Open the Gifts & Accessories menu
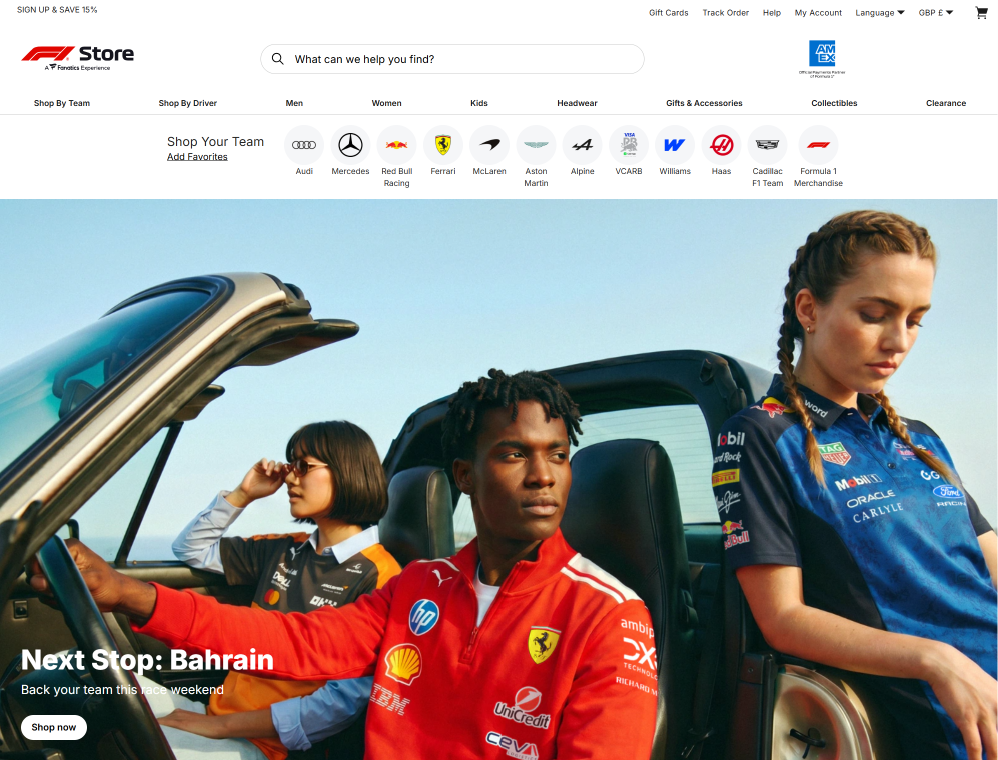The width and height of the screenshot is (998, 760). [704, 103]
